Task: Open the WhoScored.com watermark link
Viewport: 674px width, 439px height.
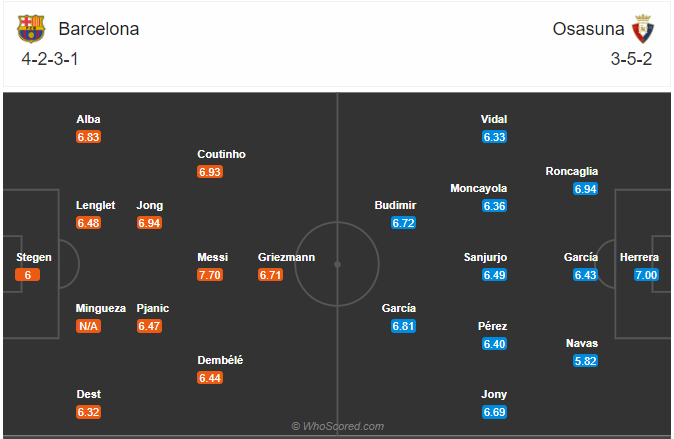Action: [337, 426]
